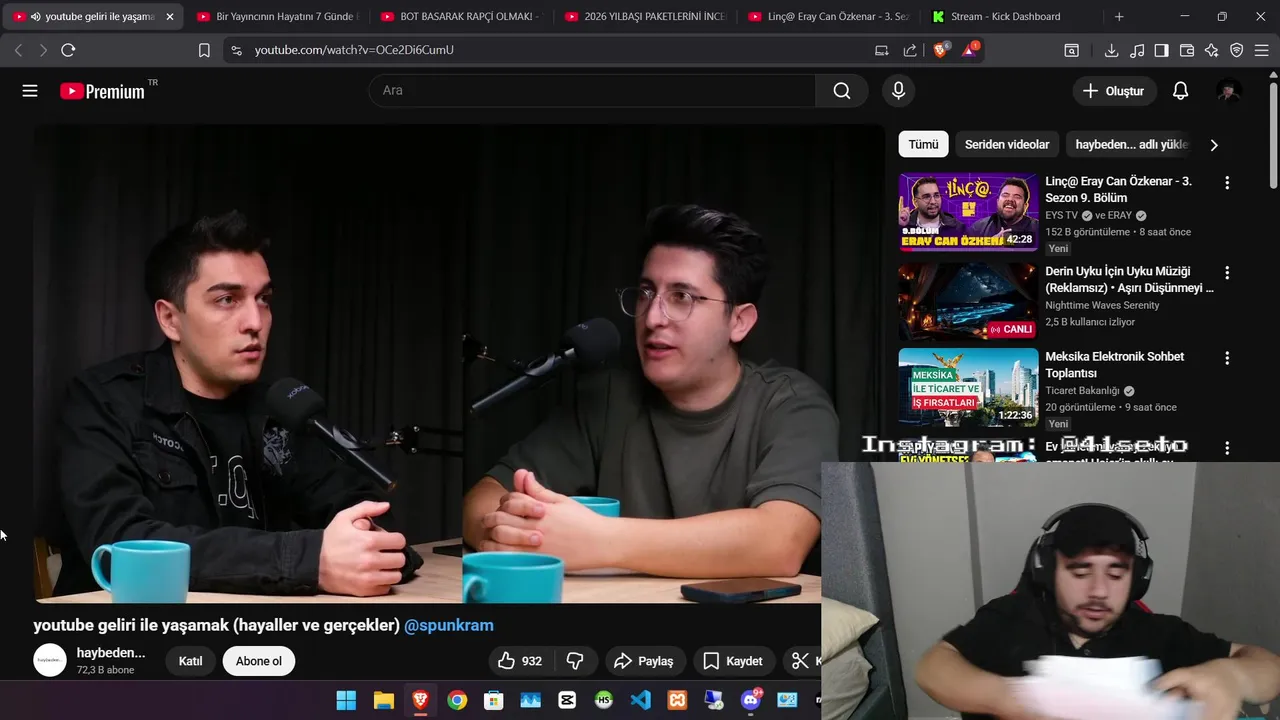Open the Oluştur create menu
The width and height of the screenshot is (1280, 720).
click(1113, 91)
